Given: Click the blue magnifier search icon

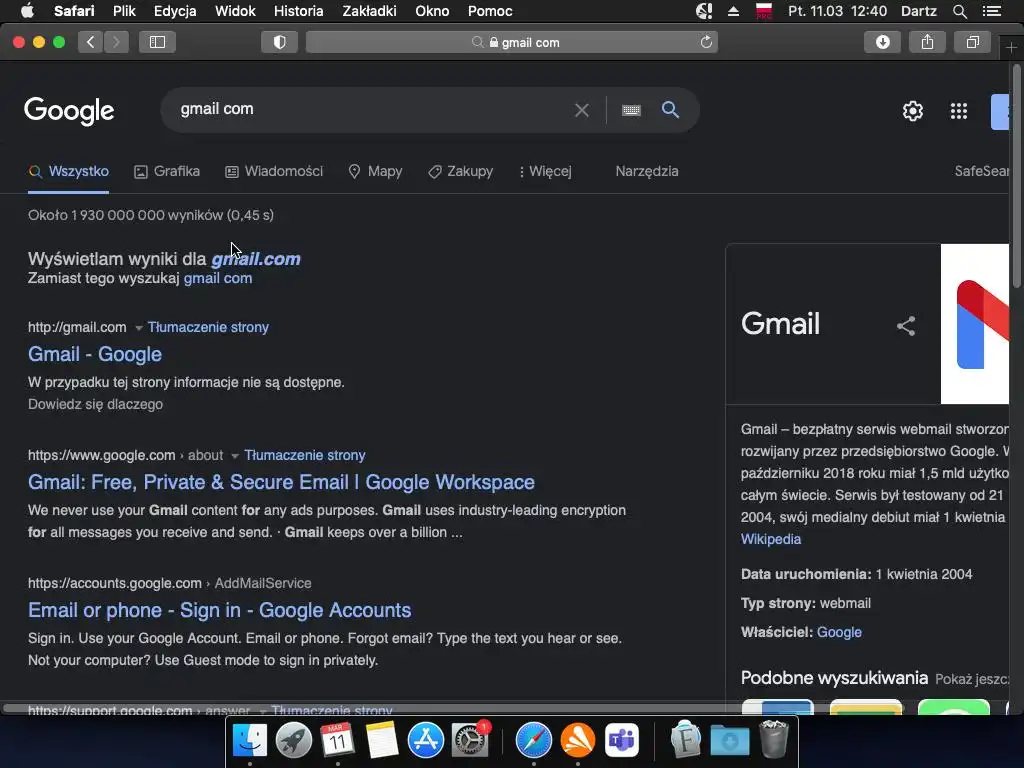Looking at the screenshot, I should 670,109.
